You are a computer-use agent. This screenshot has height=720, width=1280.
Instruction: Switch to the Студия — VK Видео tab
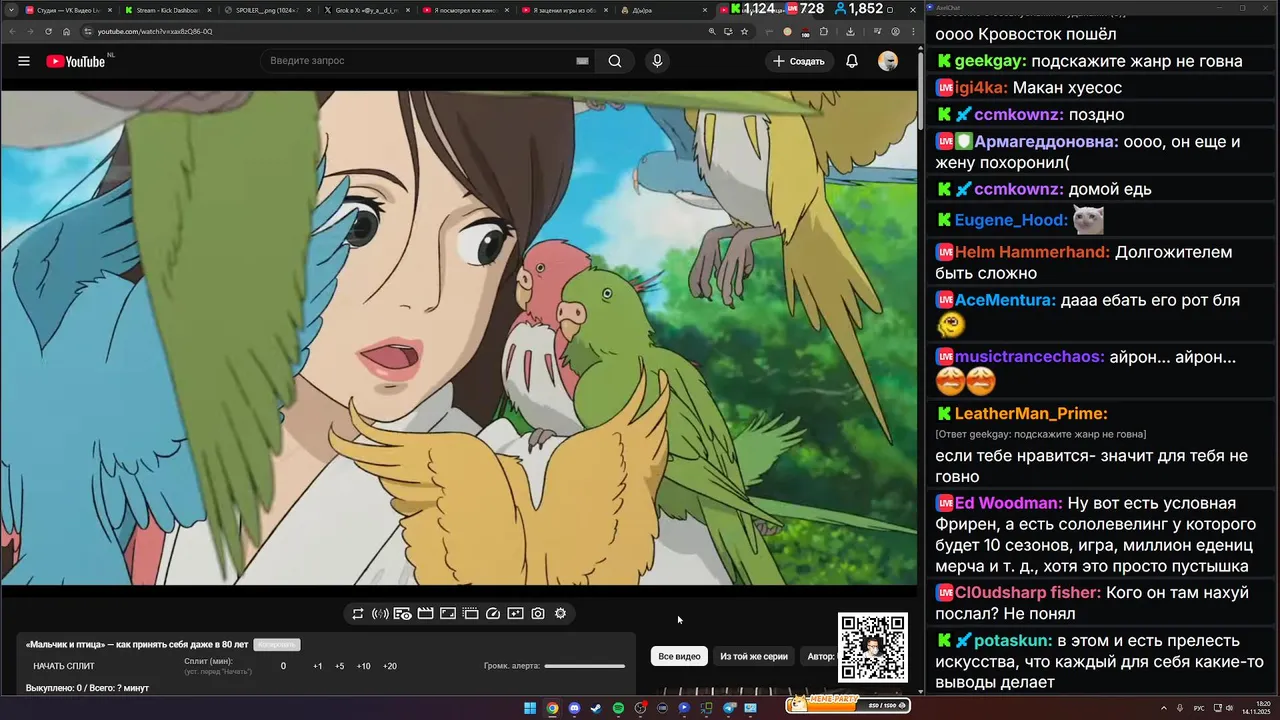[69, 10]
